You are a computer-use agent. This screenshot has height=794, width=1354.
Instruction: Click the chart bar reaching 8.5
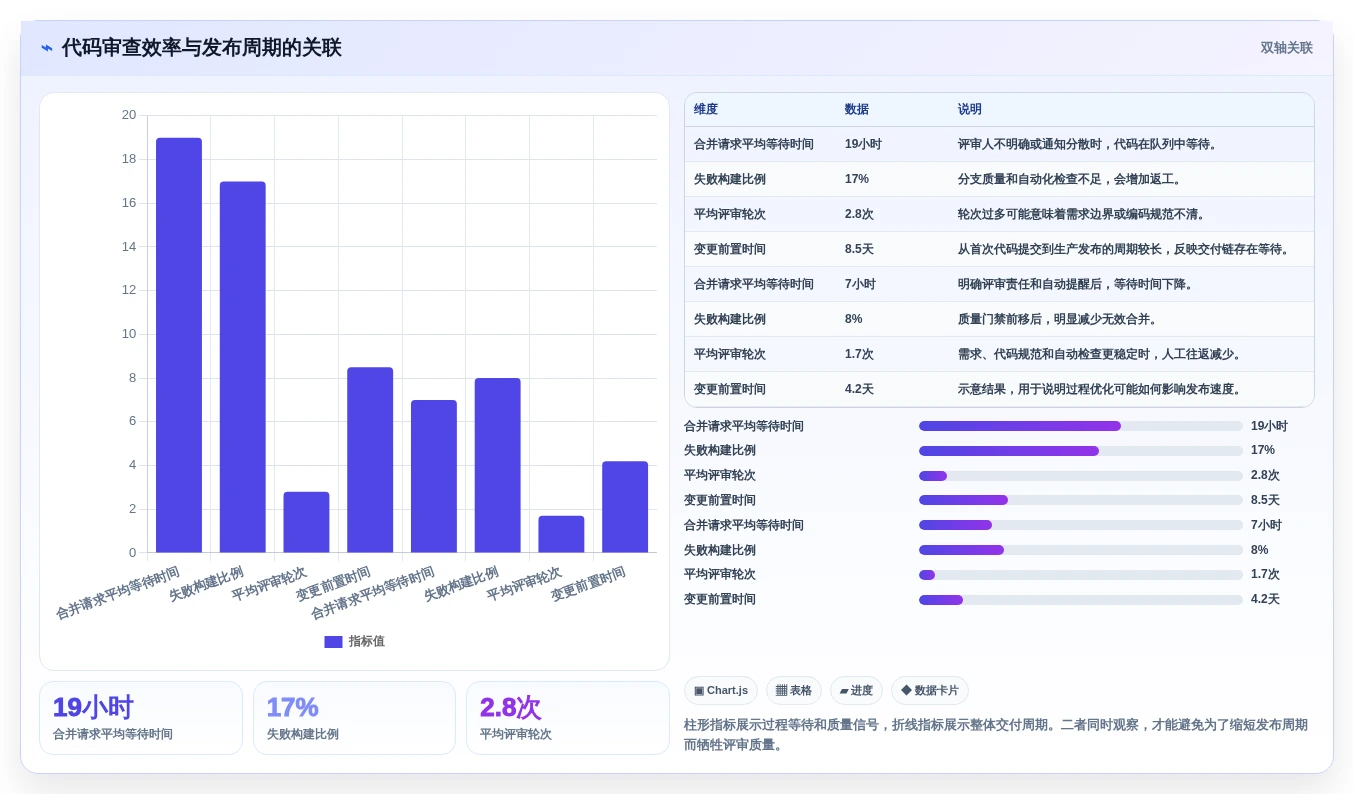point(370,460)
